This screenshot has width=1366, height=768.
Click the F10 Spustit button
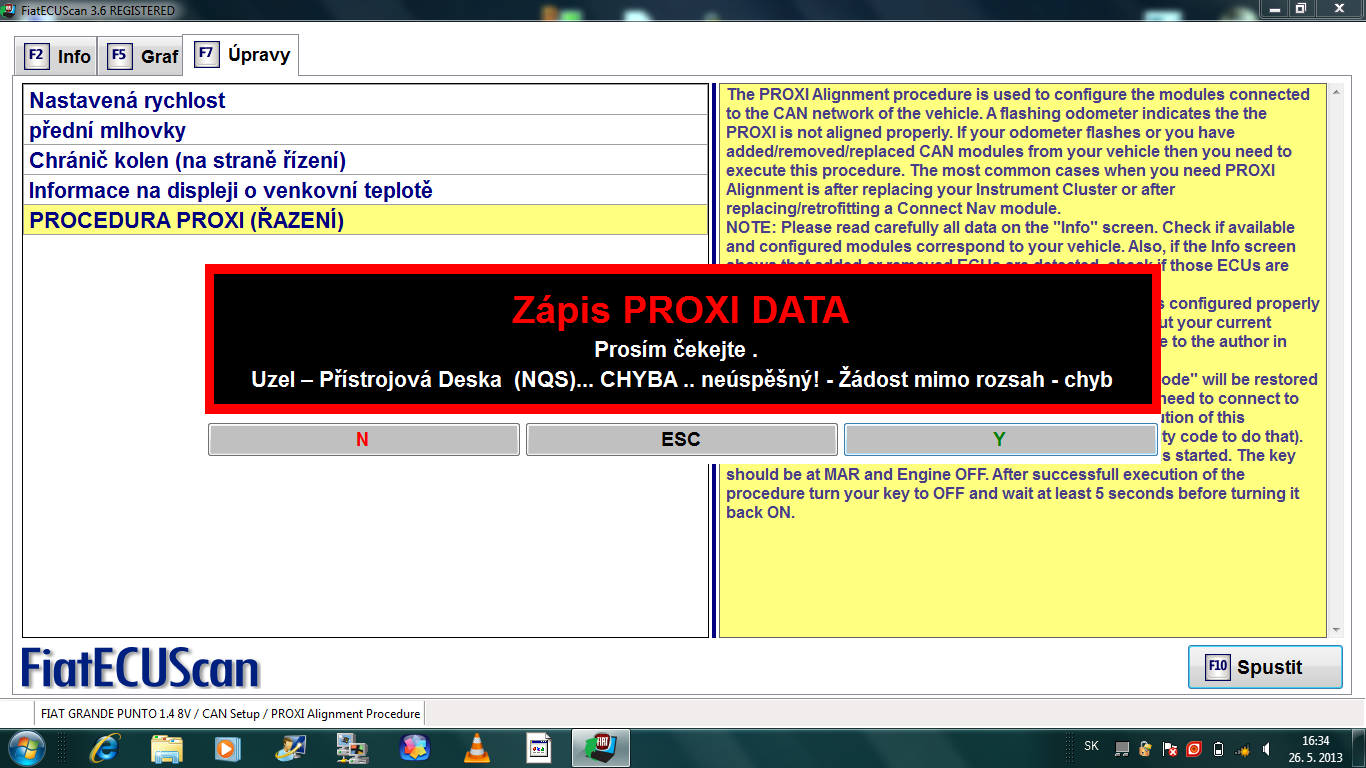1265,667
